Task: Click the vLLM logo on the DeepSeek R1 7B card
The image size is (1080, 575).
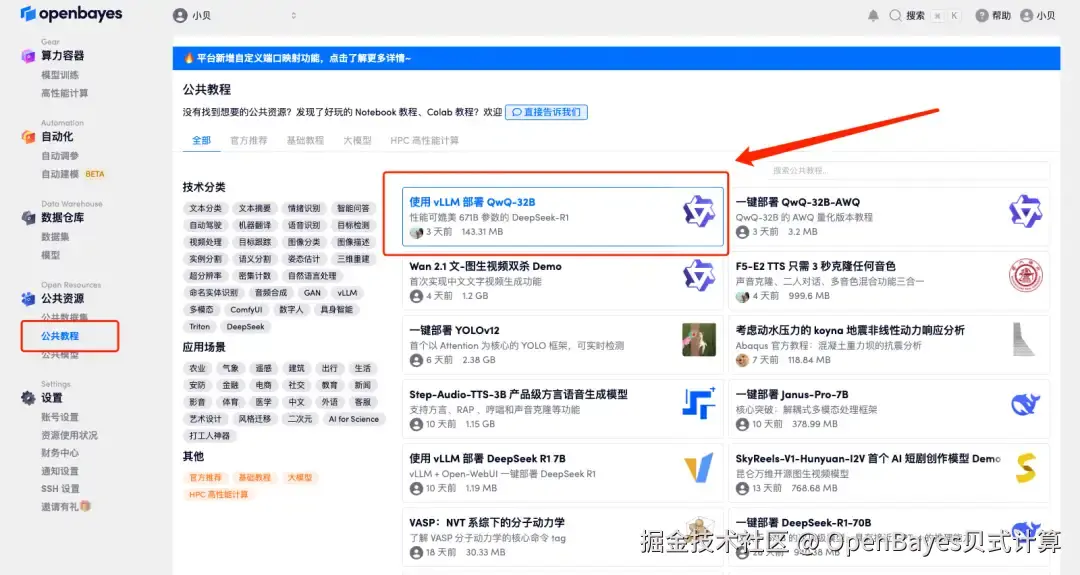Action: pyautogui.click(x=698, y=468)
